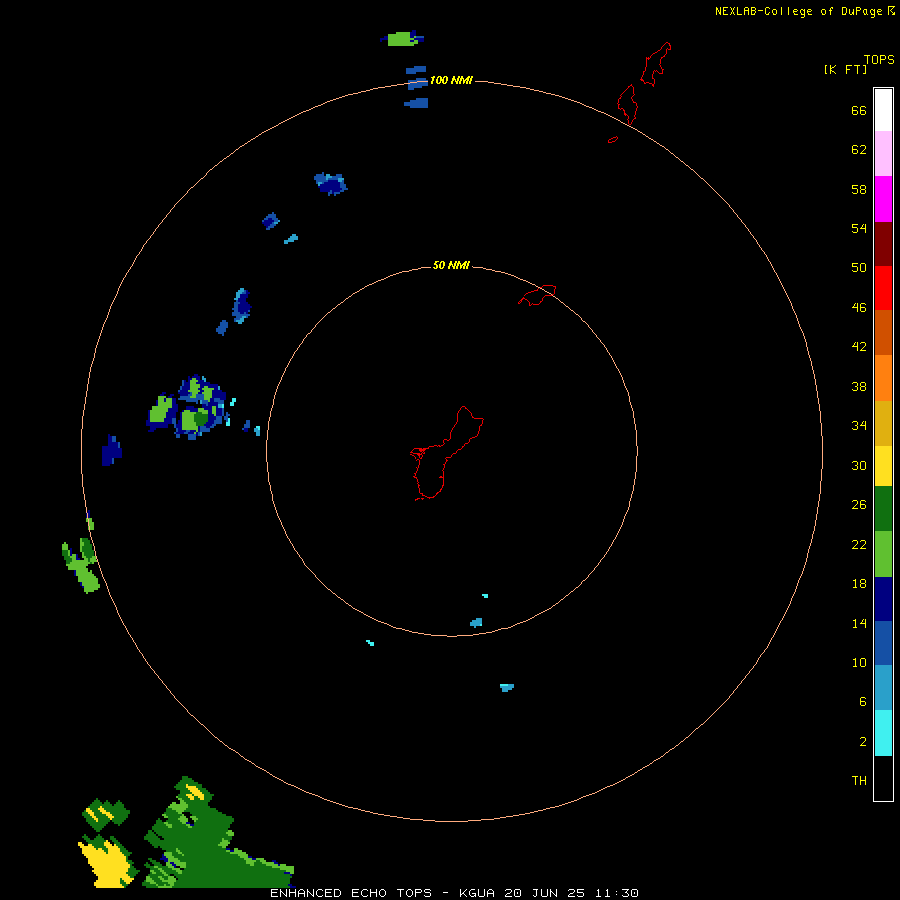Click the 50 NMI range ring label
Screen dimensions: 900x900
pos(451,265)
